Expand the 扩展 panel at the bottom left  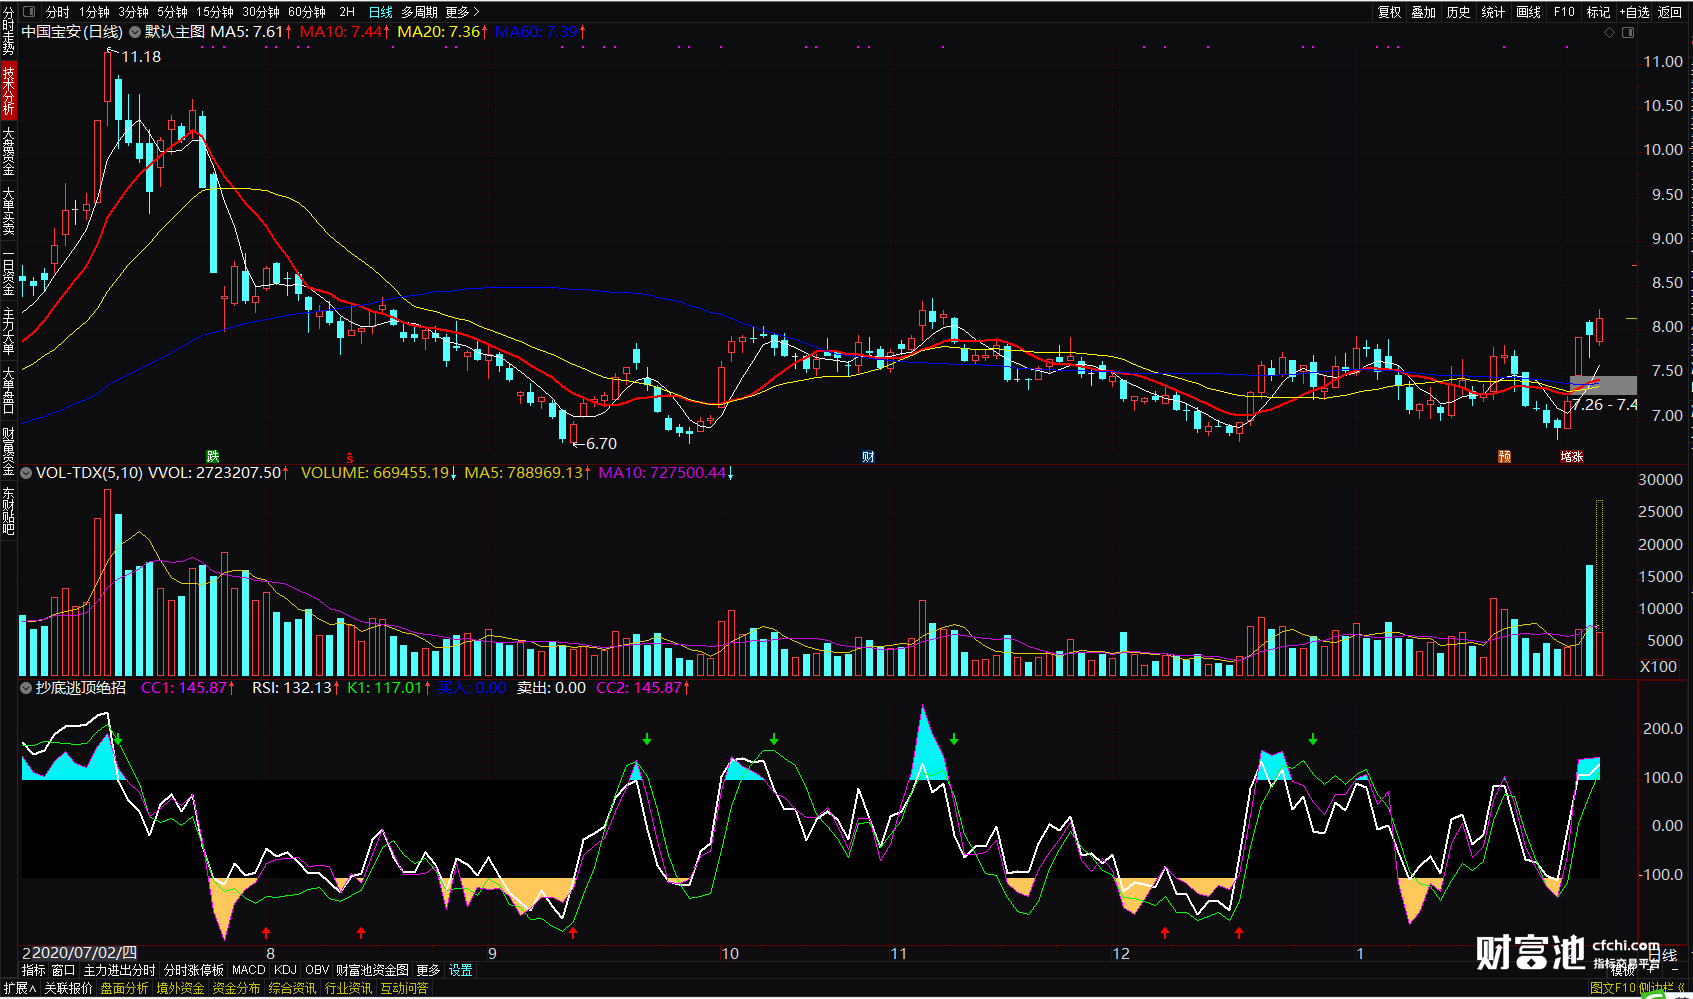20,988
